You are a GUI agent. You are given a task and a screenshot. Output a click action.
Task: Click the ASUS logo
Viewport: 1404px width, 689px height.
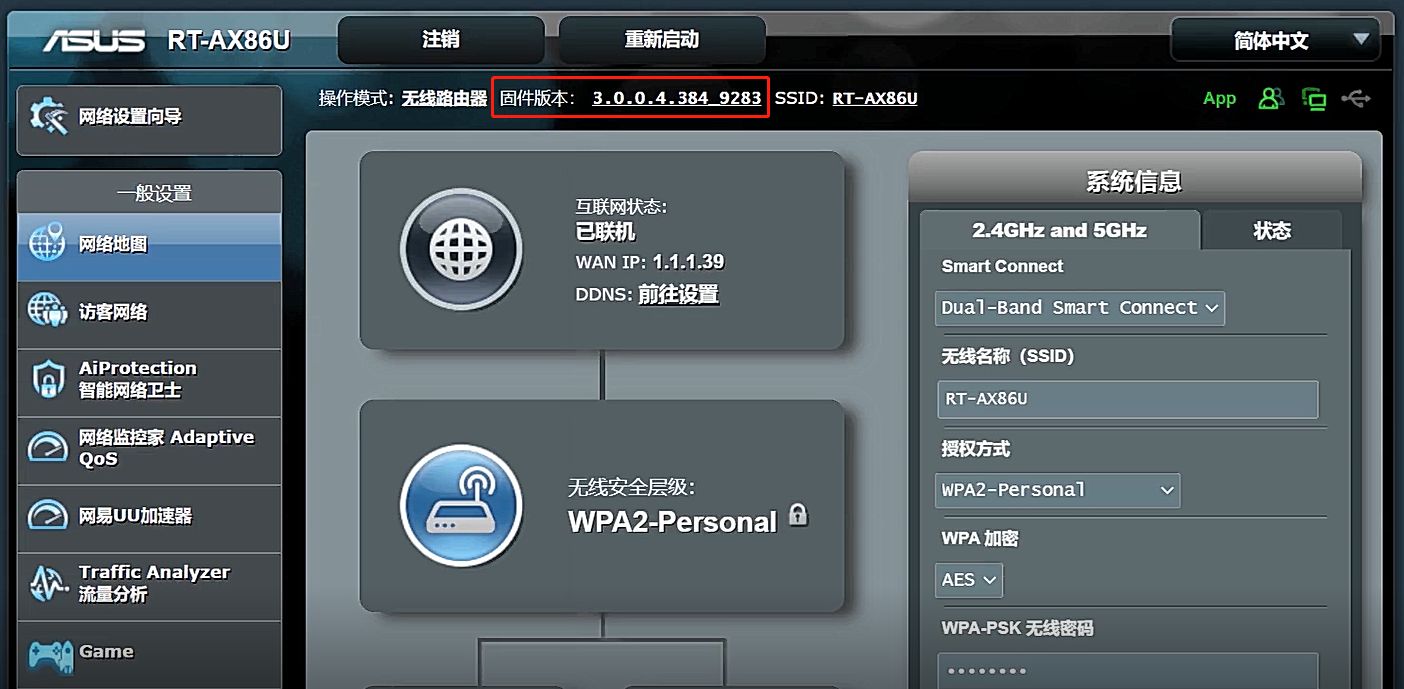click(x=94, y=40)
